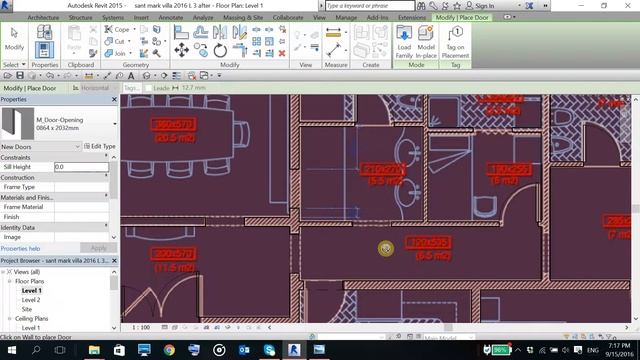
Task: Click the Open icon in quick access toolbar
Action: click(x=7, y=76)
